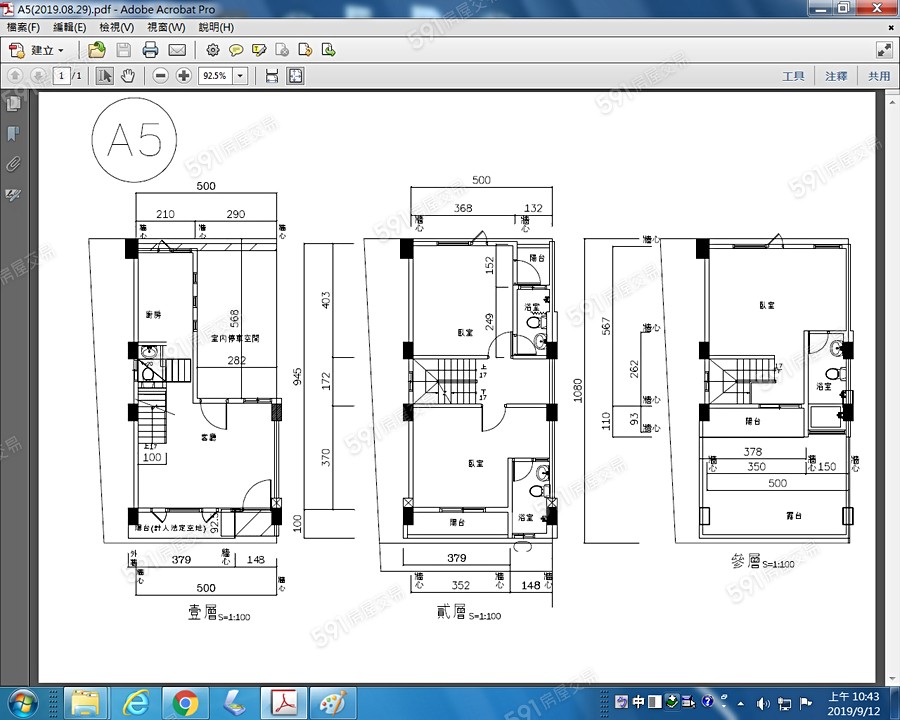Show hidden system tray icons

click(x=740, y=702)
